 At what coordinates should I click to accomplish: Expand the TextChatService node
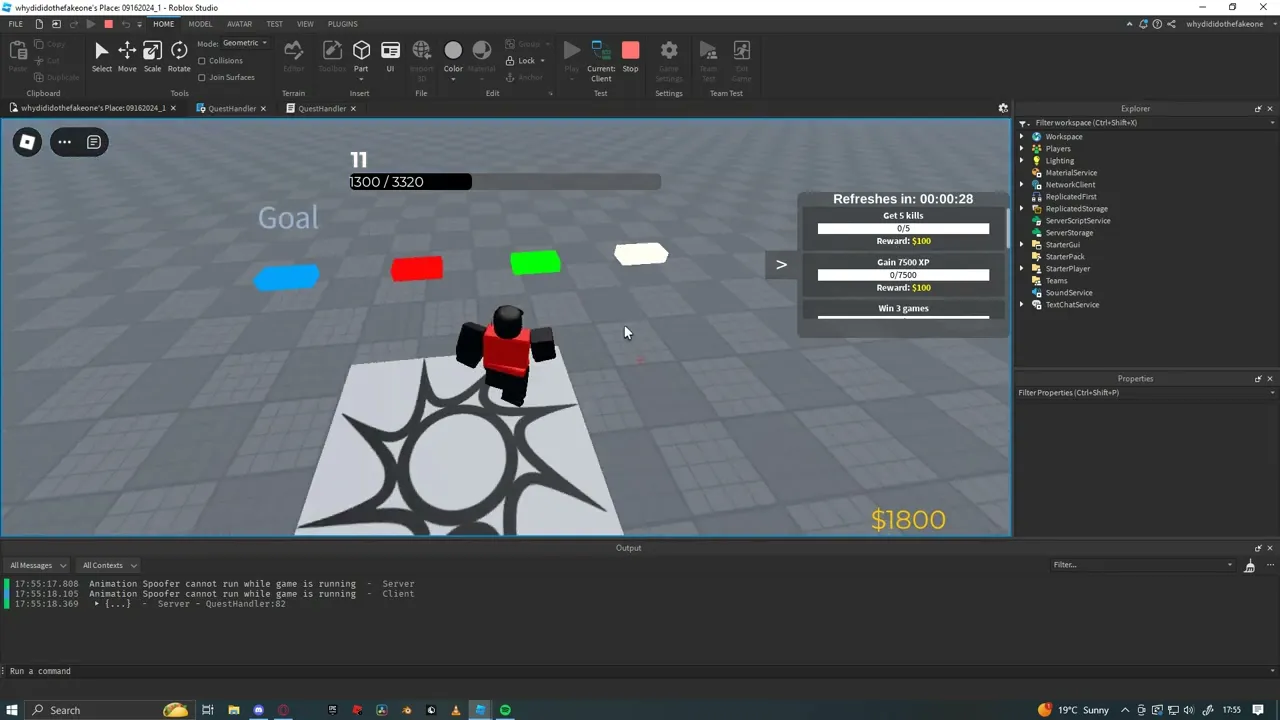point(1022,305)
